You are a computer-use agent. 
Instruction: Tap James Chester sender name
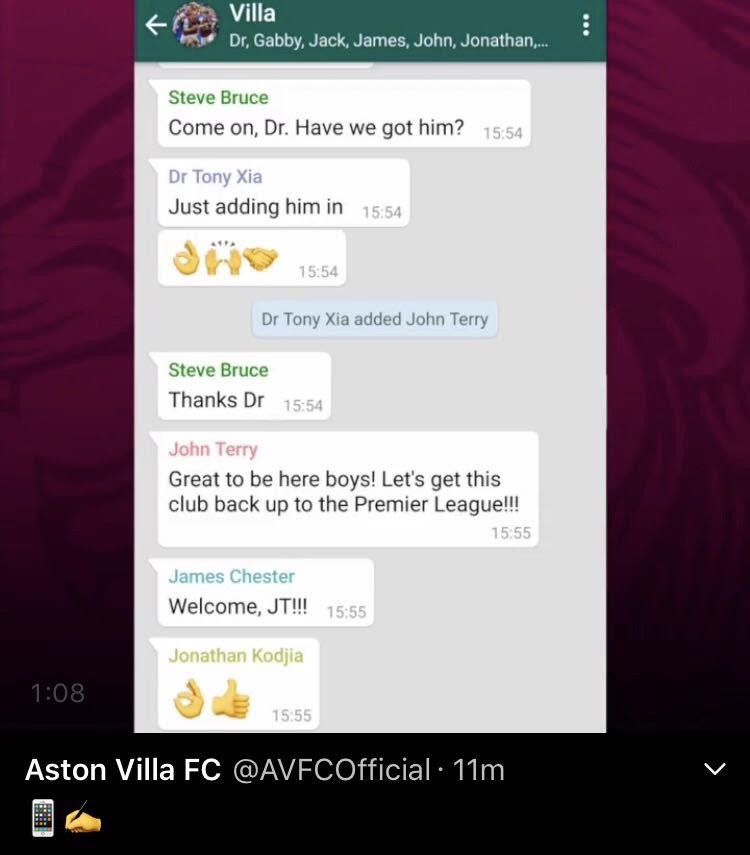(231, 576)
